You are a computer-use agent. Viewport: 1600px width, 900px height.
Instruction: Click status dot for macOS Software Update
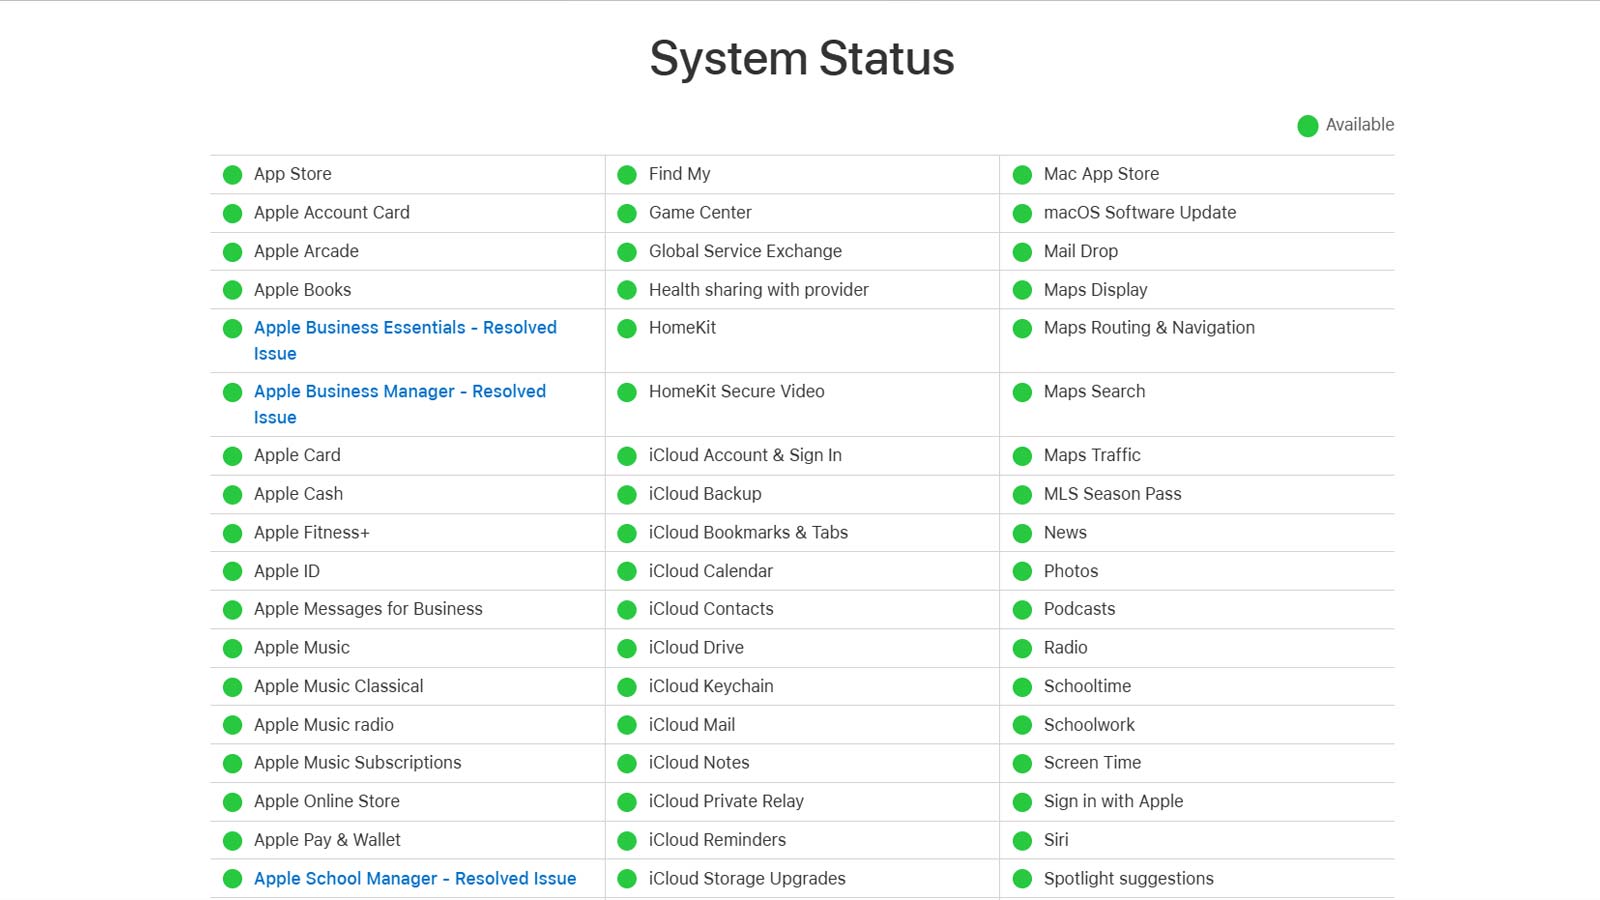coord(1022,213)
